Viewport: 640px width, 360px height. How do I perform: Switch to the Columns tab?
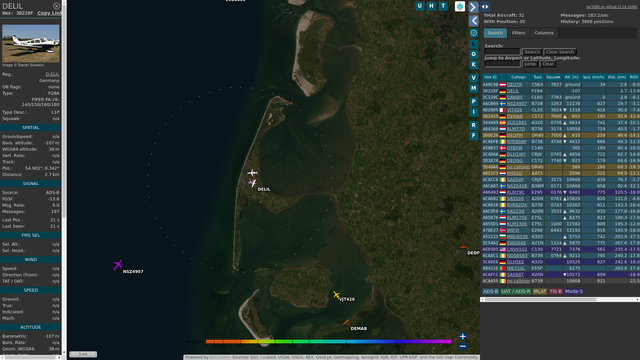(x=544, y=33)
